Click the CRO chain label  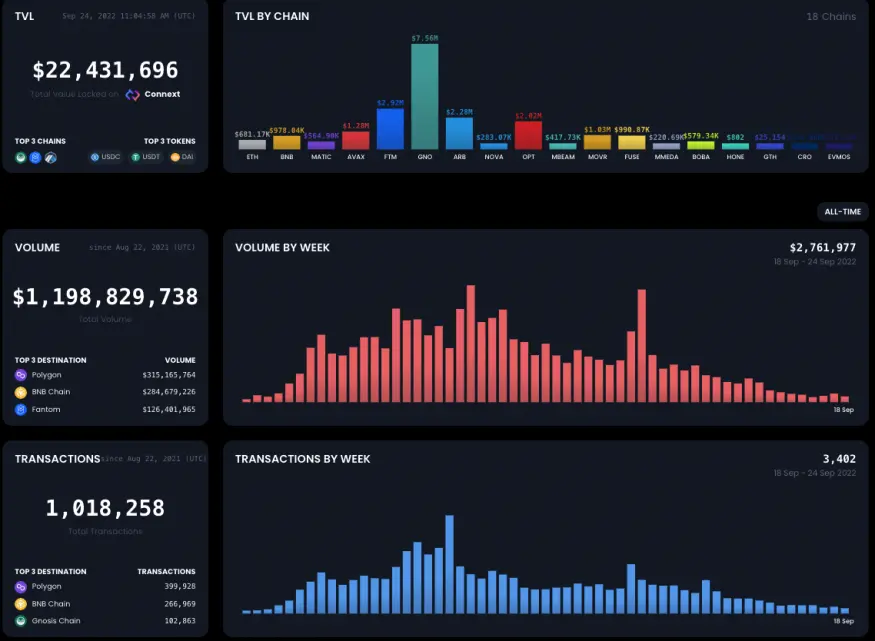tap(804, 157)
